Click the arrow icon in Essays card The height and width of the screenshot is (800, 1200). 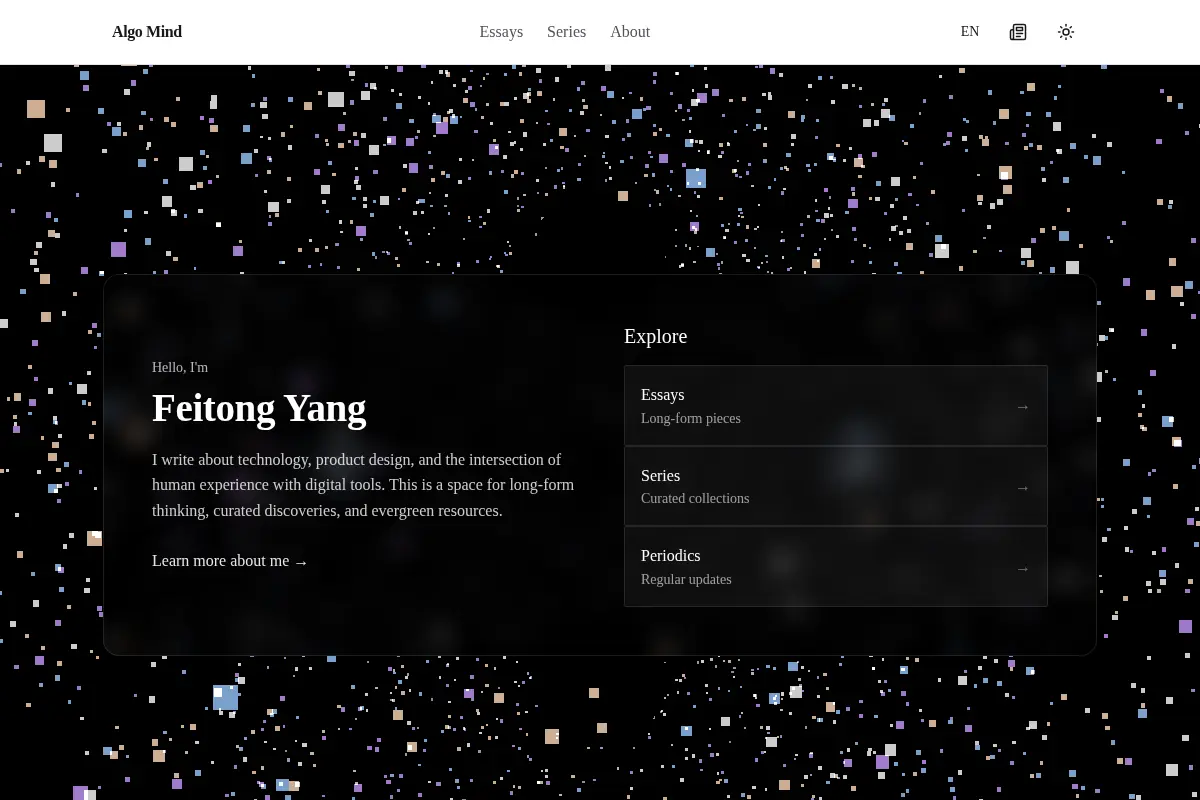pyautogui.click(x=1023, y=407)
